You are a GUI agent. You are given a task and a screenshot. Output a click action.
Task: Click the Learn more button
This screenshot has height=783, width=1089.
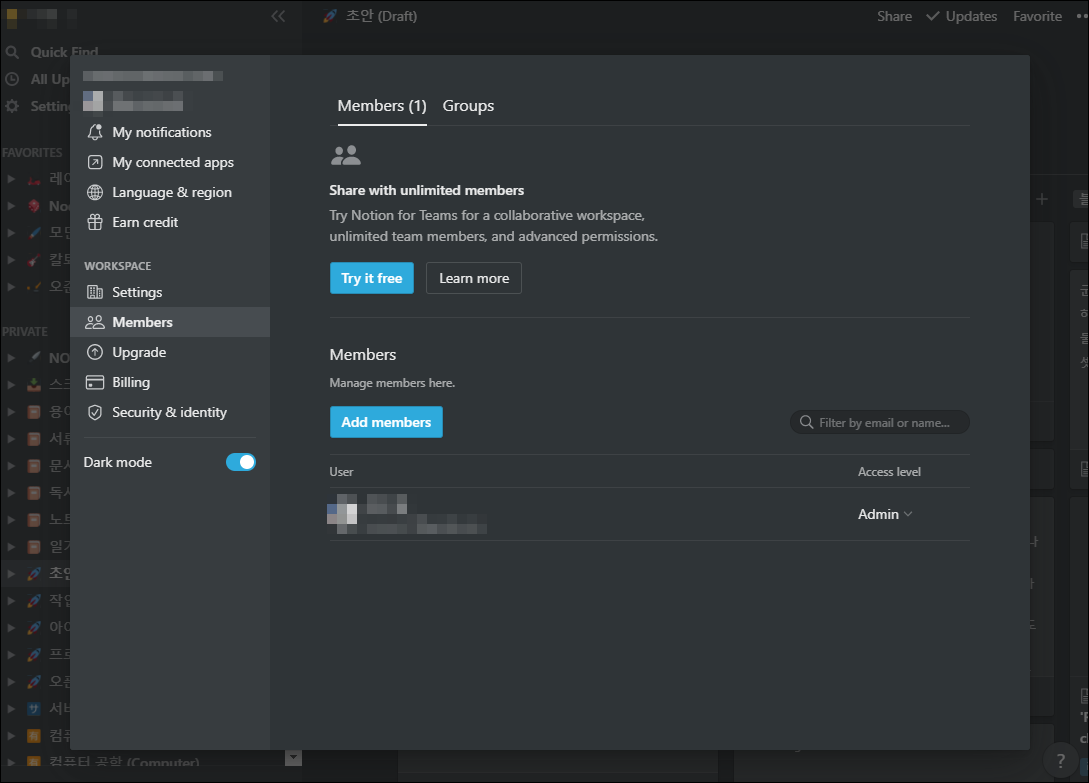pyautogui.click(x=474, y=278)
